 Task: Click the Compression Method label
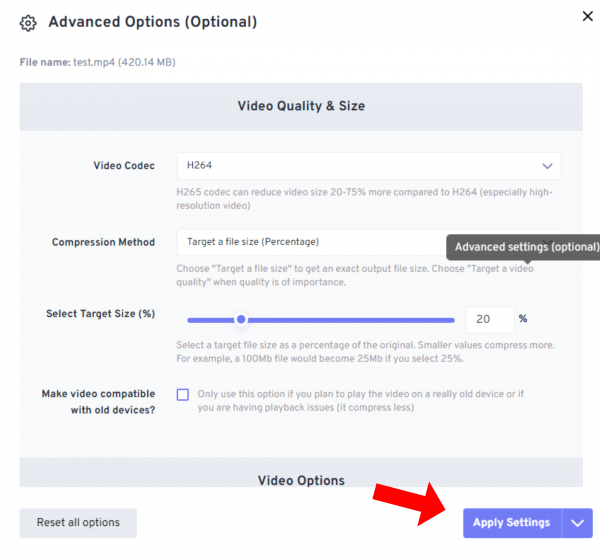(x=103, y=242)
